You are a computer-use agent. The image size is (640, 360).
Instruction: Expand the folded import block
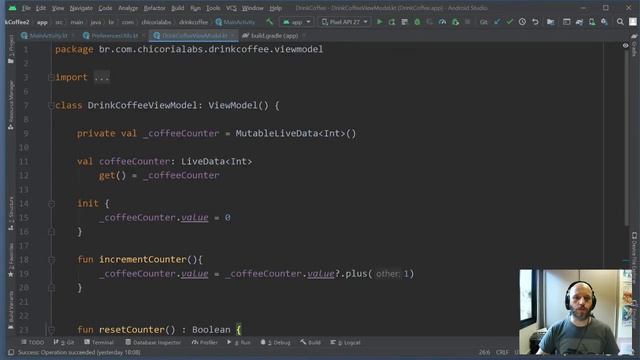point(102,77)
